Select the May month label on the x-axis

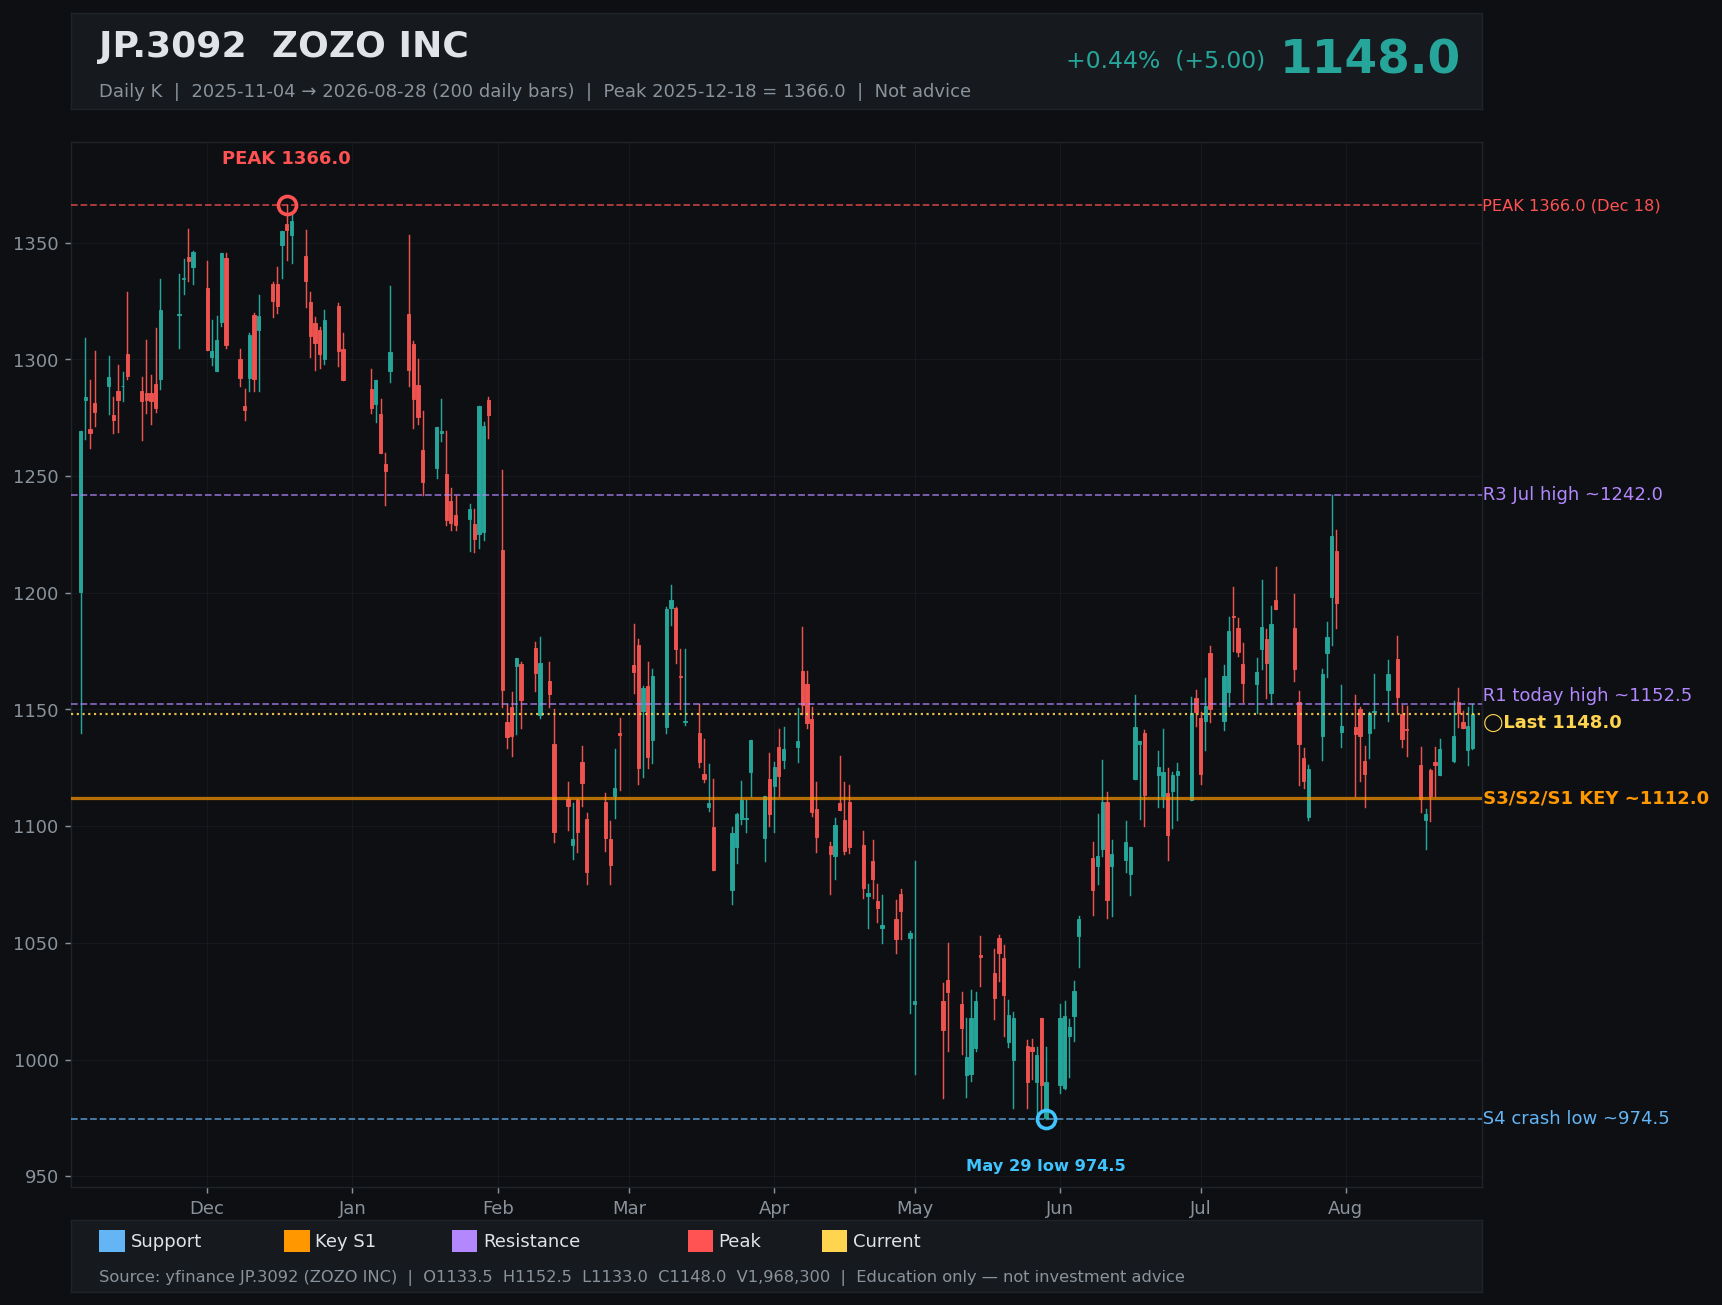click(x=915, y=1208)
